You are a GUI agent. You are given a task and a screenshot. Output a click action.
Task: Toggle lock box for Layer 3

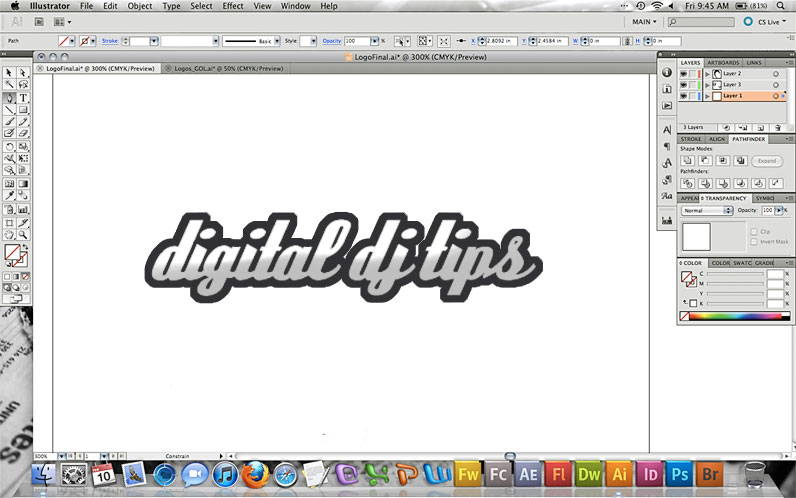(692, 85)
